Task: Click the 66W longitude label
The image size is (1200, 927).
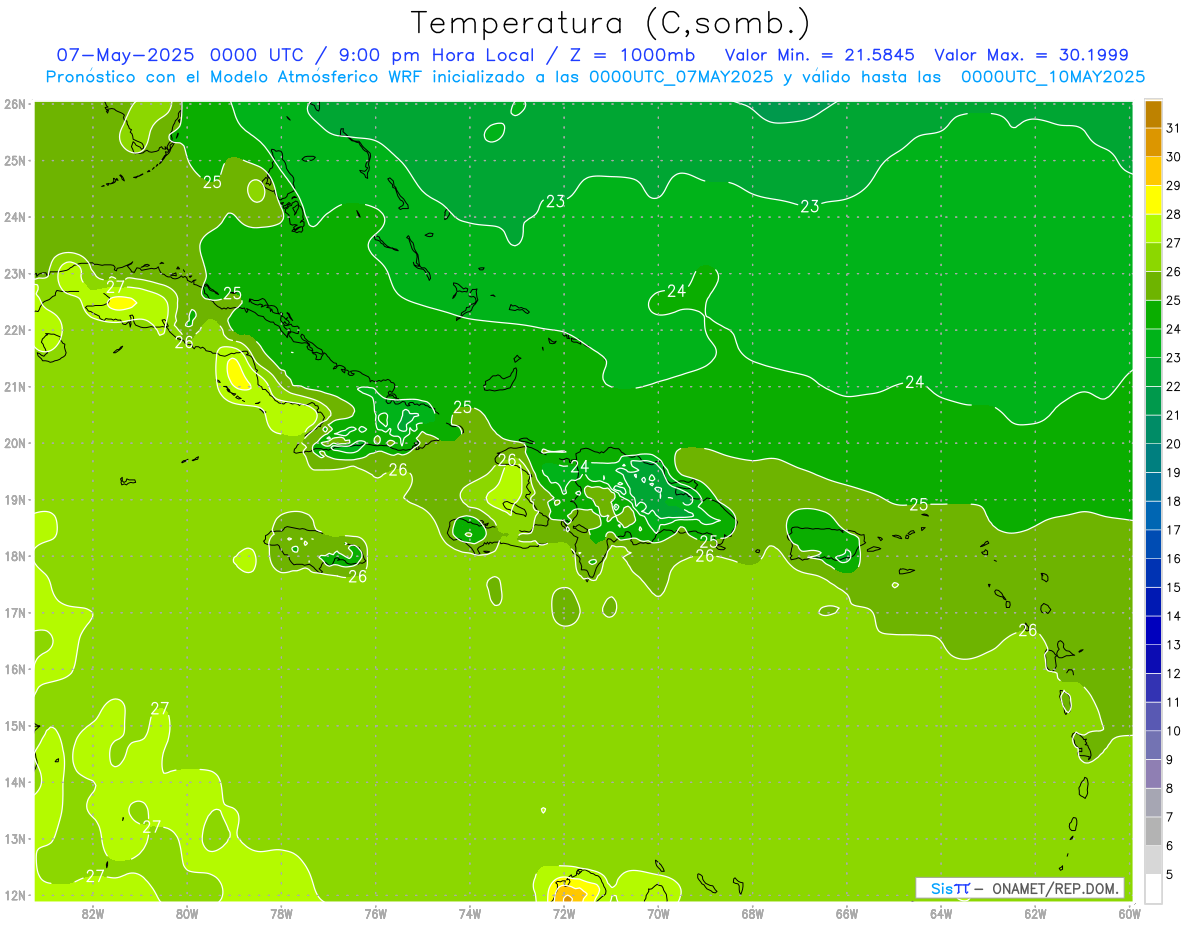Action: click(847, 913)
